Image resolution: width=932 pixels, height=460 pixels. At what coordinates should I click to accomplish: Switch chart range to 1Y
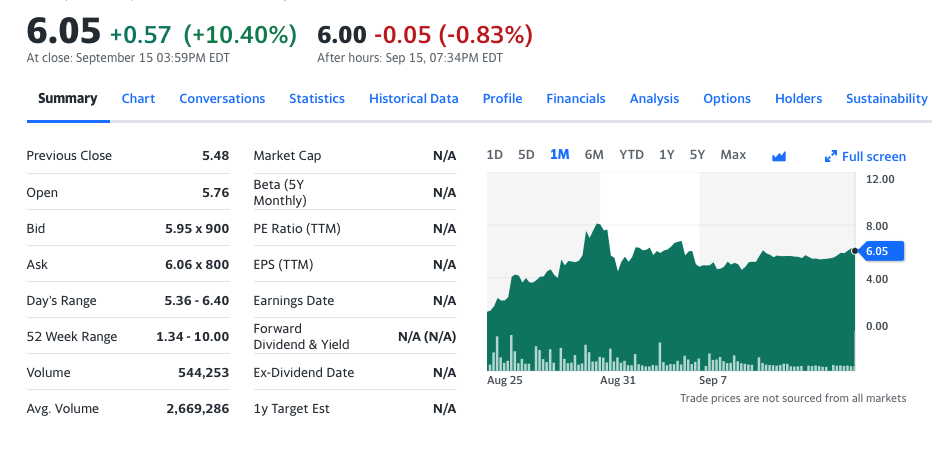point(666,155)
